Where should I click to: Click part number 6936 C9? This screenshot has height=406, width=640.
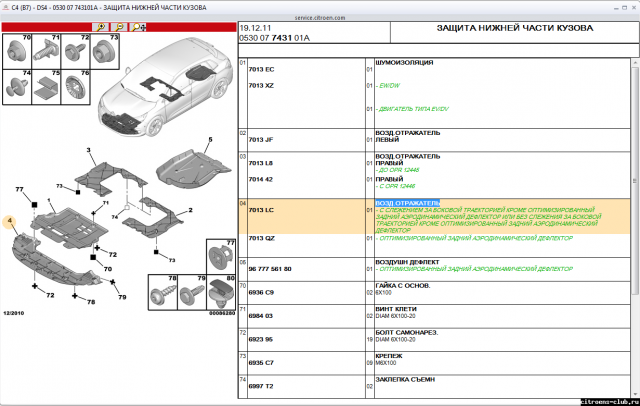(261, 292)
